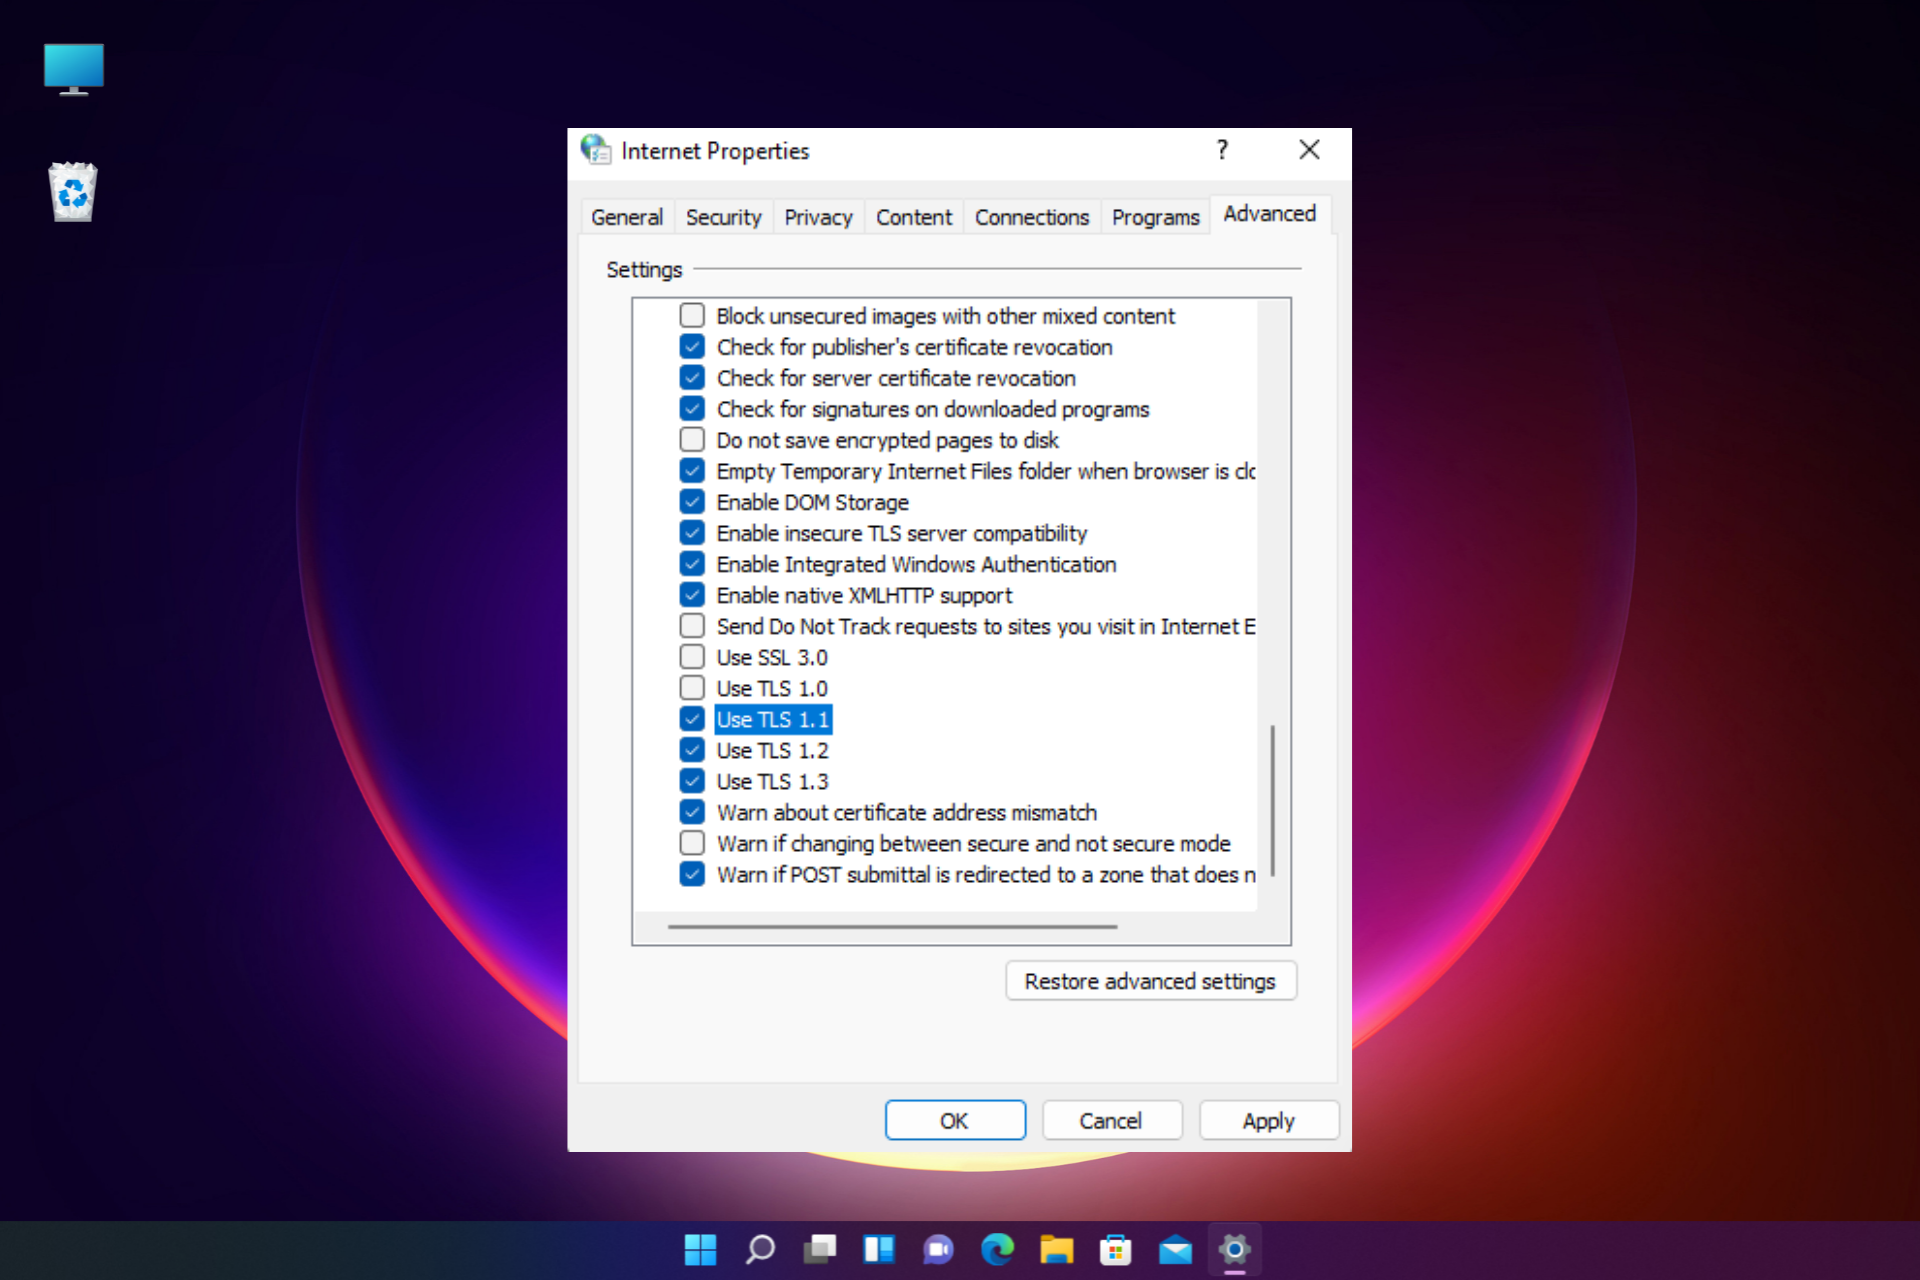1920x1280 pixels.
Task: Open Mail app from taskbar
Action: (x=1175, y=1249)
